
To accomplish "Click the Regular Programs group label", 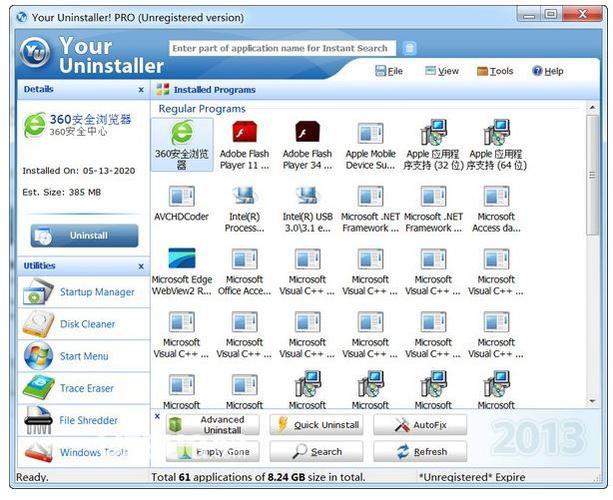I will click(202, 109).
